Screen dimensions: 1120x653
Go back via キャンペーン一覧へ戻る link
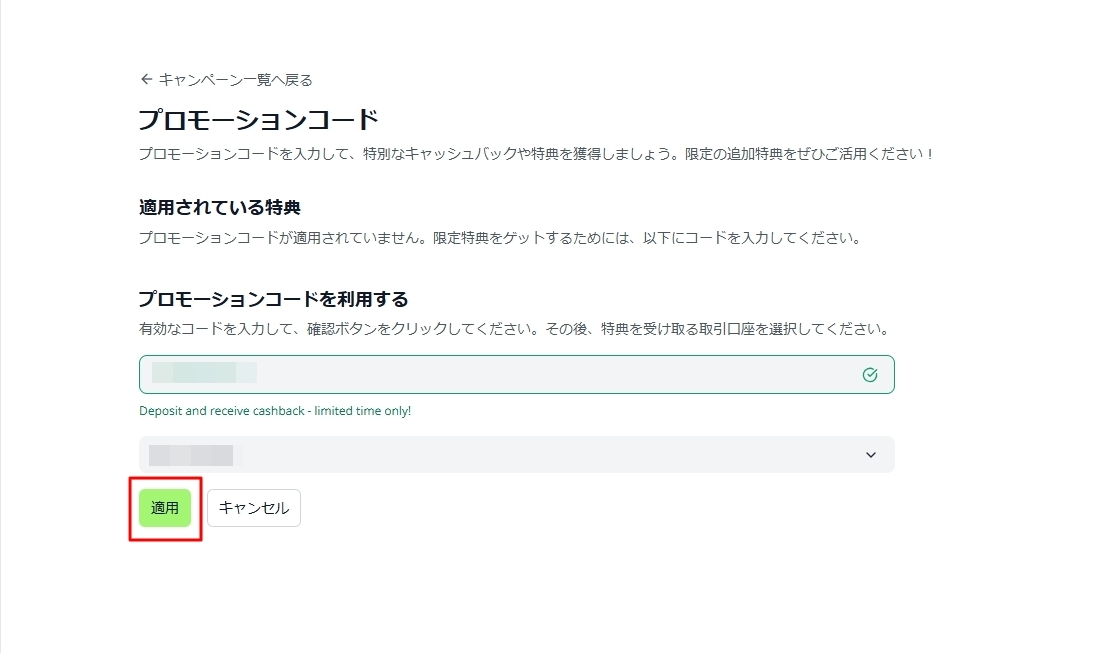tap(226, 80)
